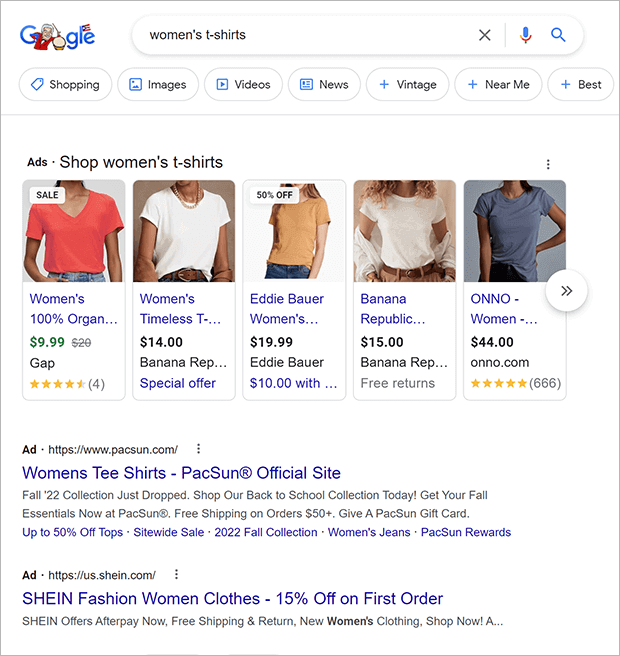Click the 50% OFF badge
620x656 pixels.
[x=274, y=195]
